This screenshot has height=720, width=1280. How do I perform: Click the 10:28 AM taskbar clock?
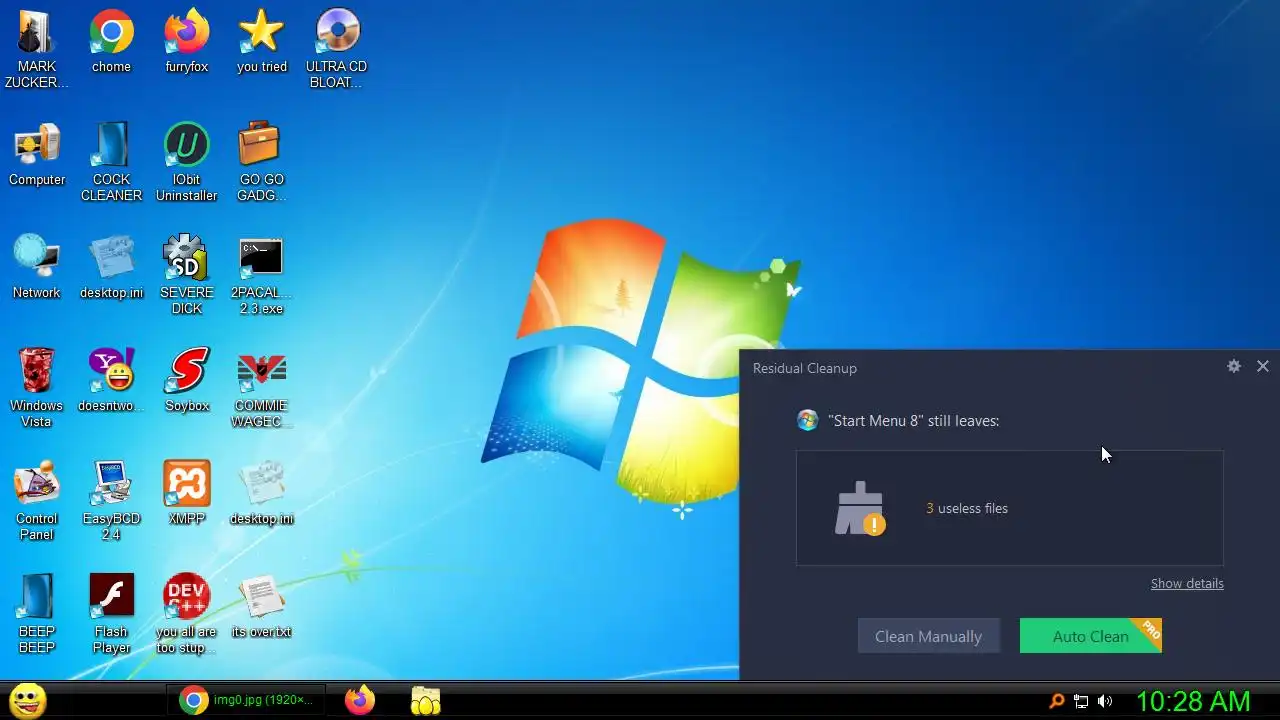coord(1193,701)
